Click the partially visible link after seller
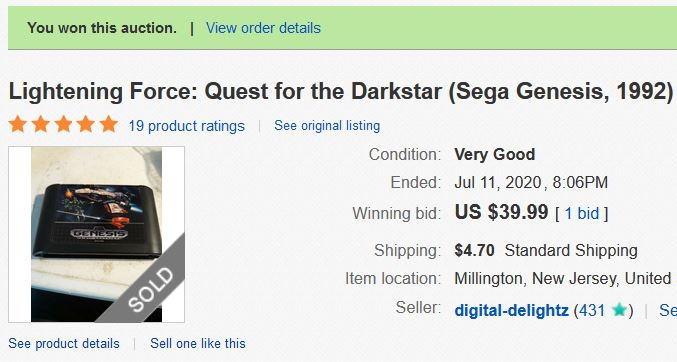The width and height of the screenshot is (677, 362). (x=668, y=310)
